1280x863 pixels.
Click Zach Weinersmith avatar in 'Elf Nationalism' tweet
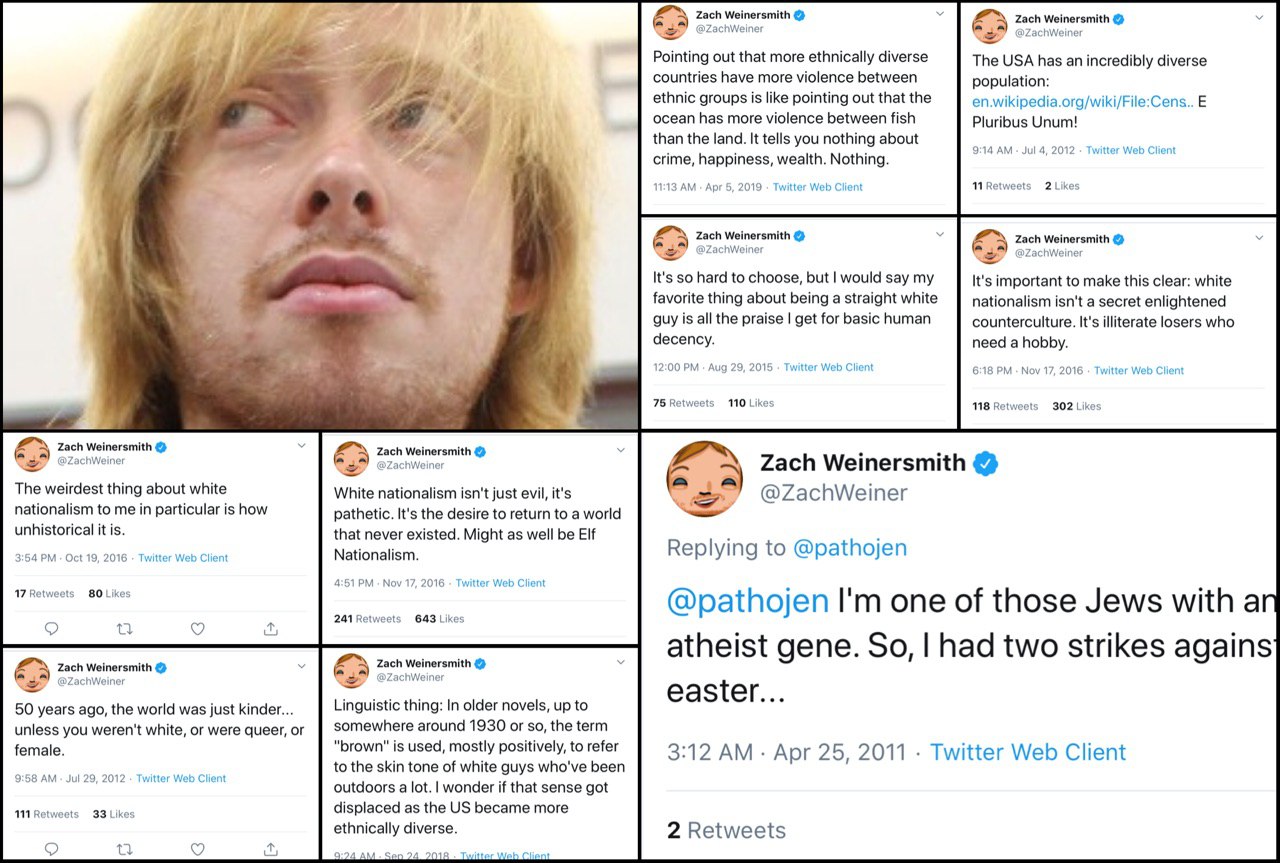[x=351, y=458]
